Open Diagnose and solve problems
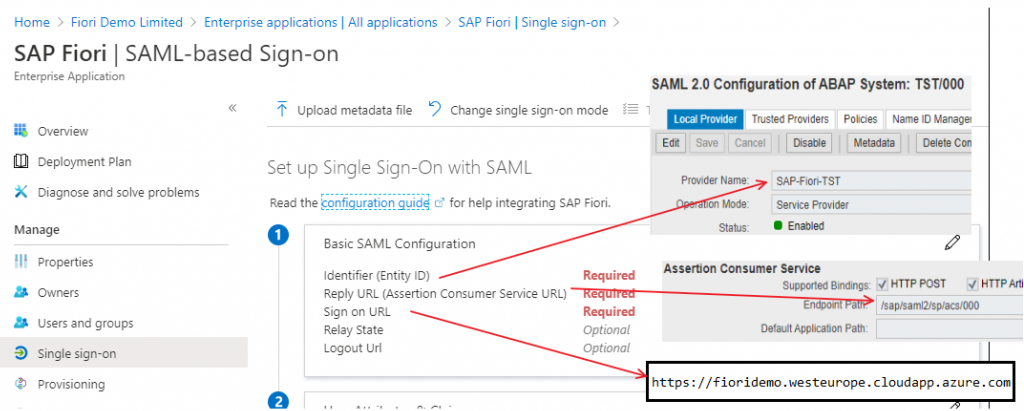Image resolution: width=1024 pixels, height=411 pixels. (x=118, y=193)
